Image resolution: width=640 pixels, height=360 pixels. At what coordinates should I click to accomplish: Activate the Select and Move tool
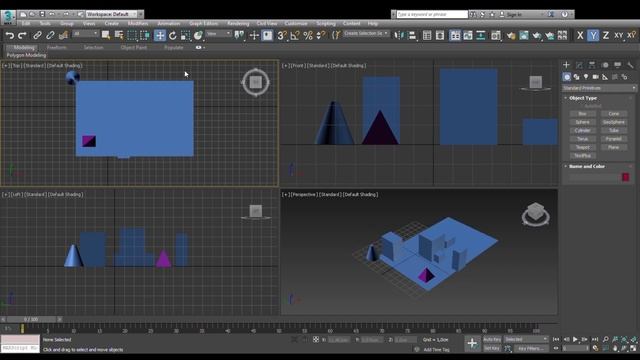click(160, 36)
